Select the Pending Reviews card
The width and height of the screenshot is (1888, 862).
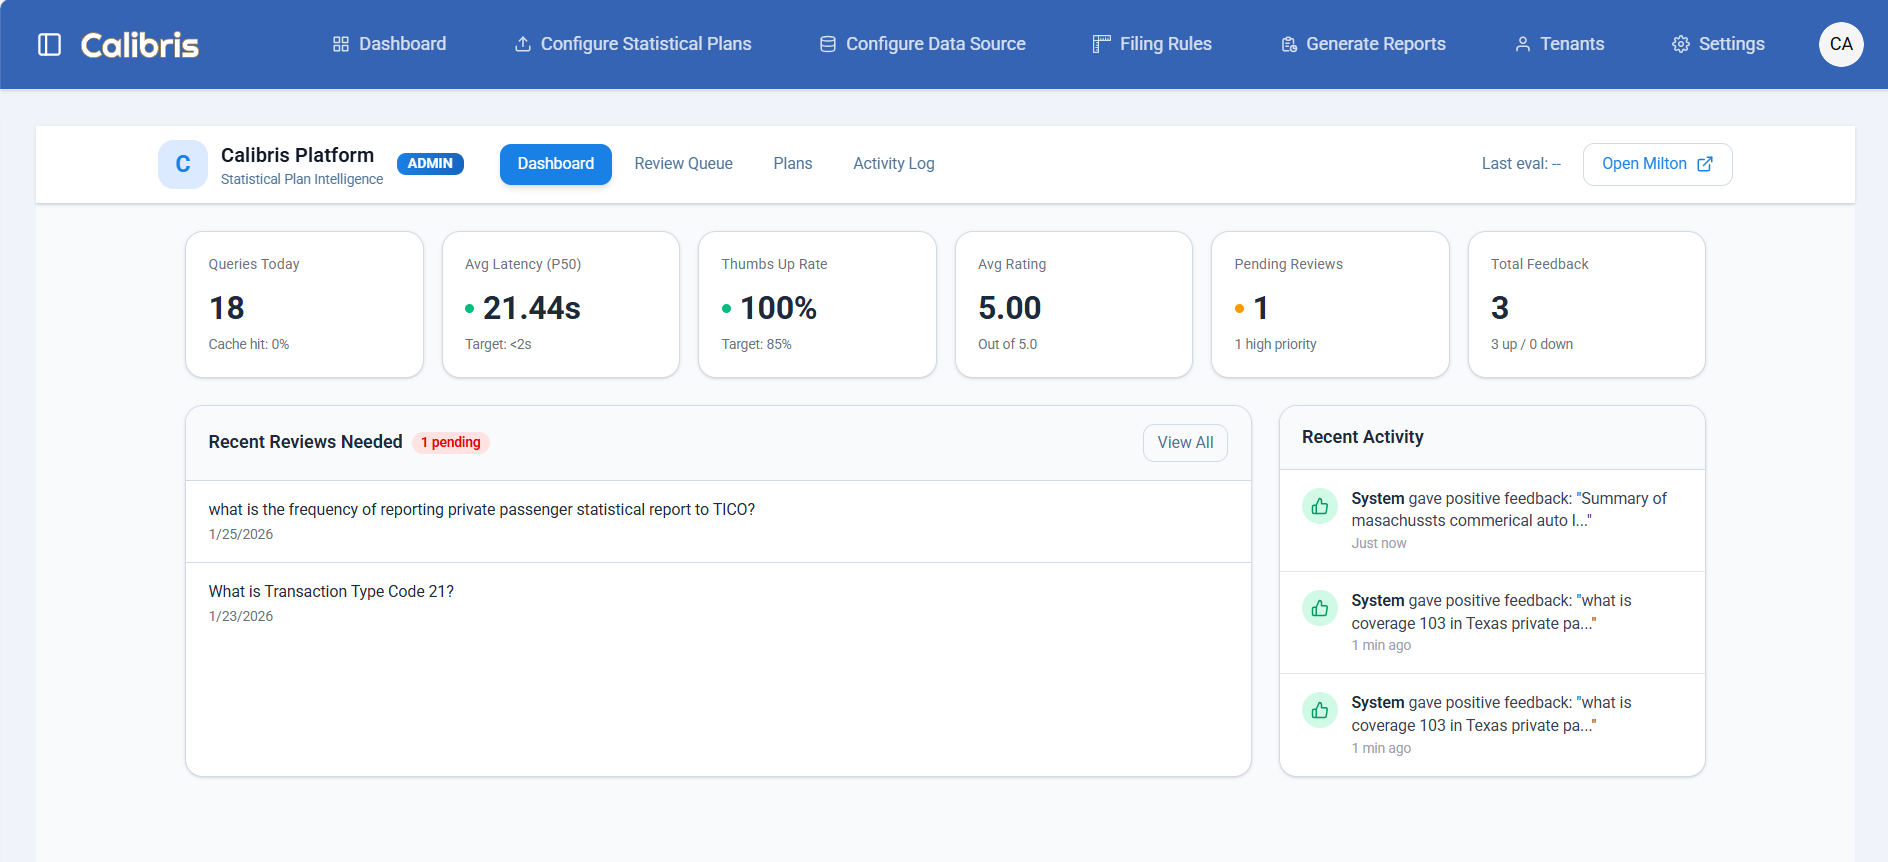point(1330,304)
